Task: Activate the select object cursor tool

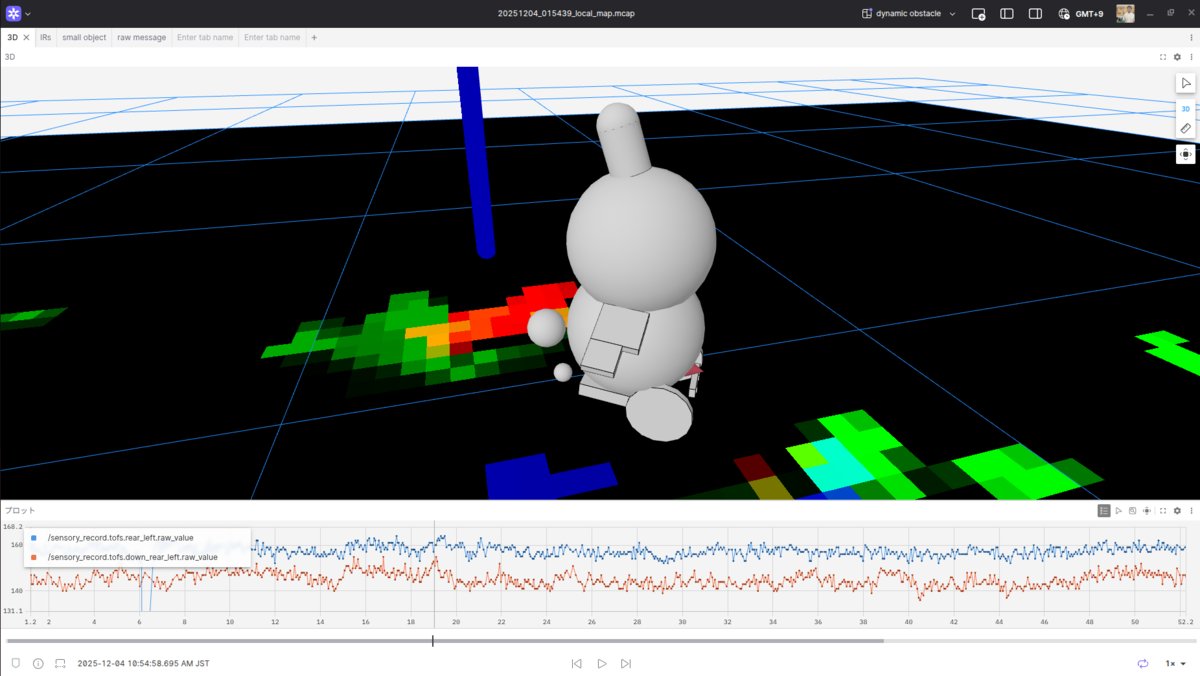Action: pos(1186,83)
